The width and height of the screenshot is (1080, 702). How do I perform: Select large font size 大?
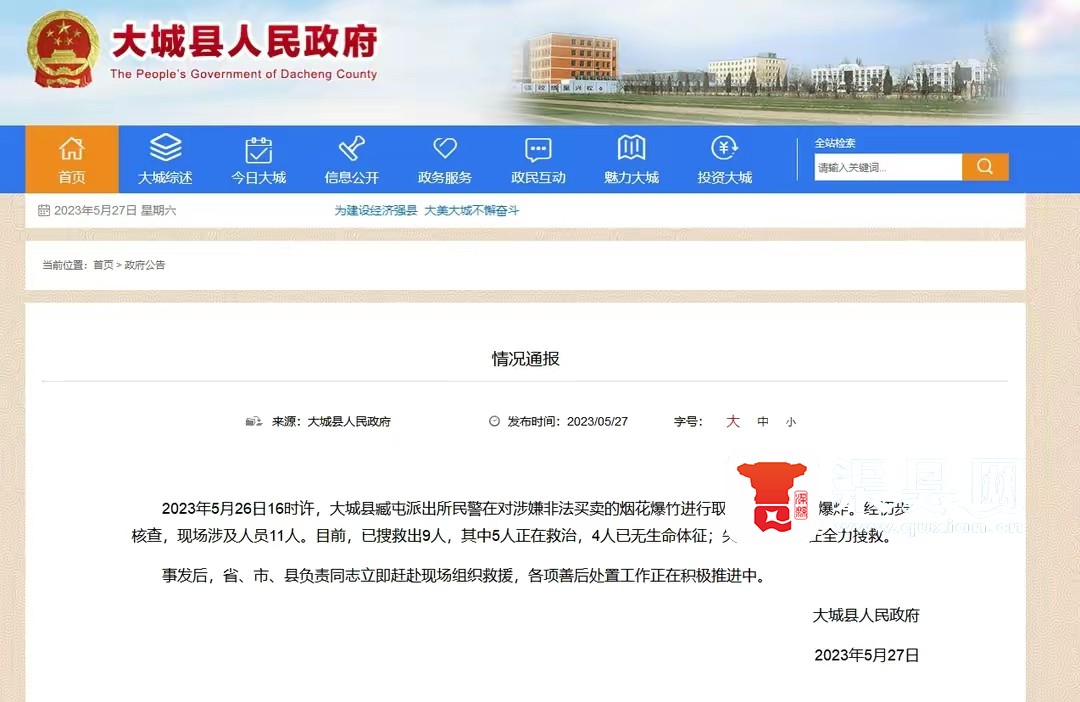tap(733, 422)
